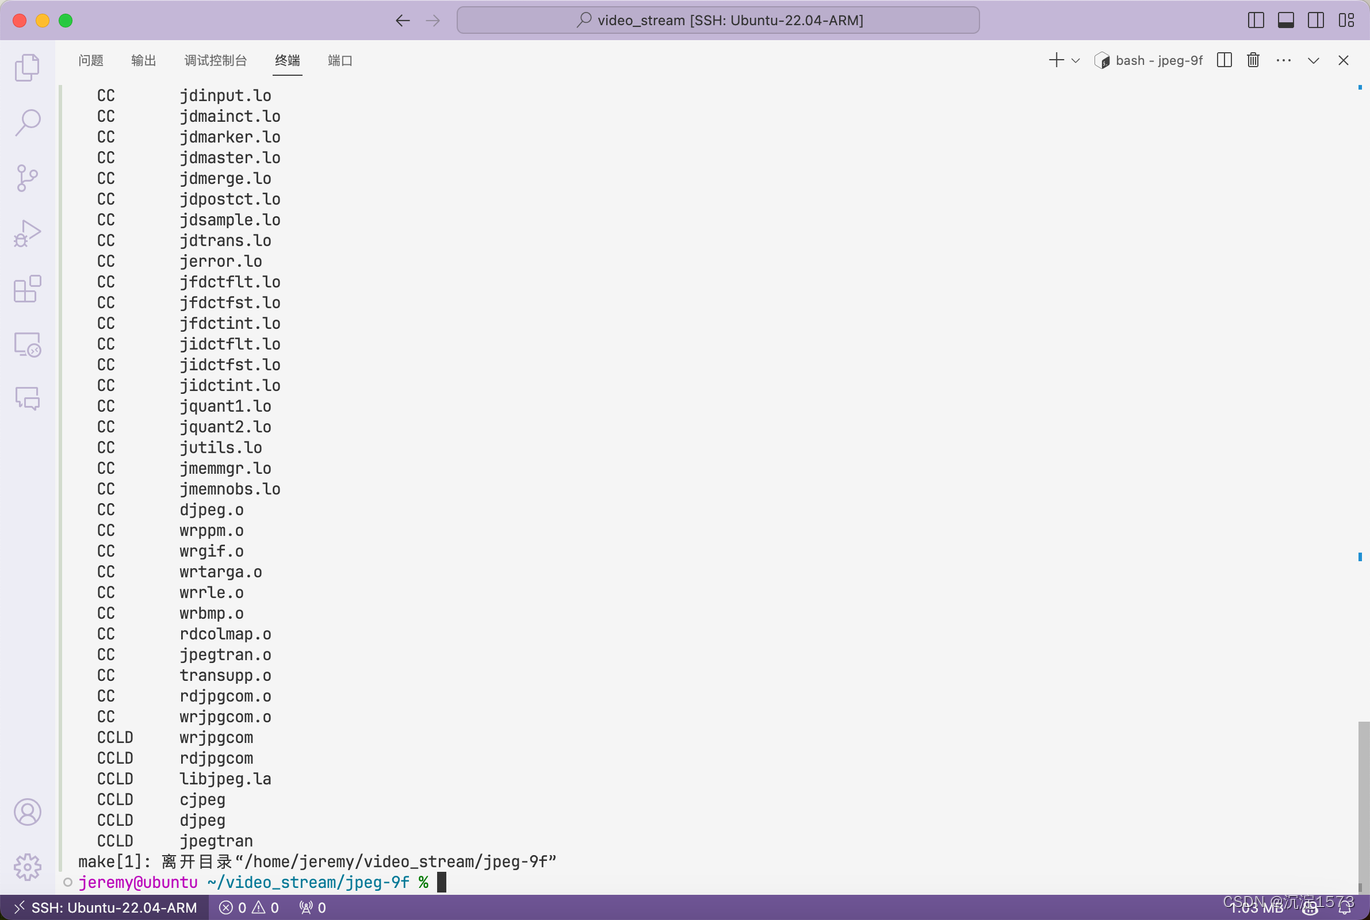Open the Extensions view
Screen dimensions: 1370x920
pyautogui.click(x=27, y=289)
